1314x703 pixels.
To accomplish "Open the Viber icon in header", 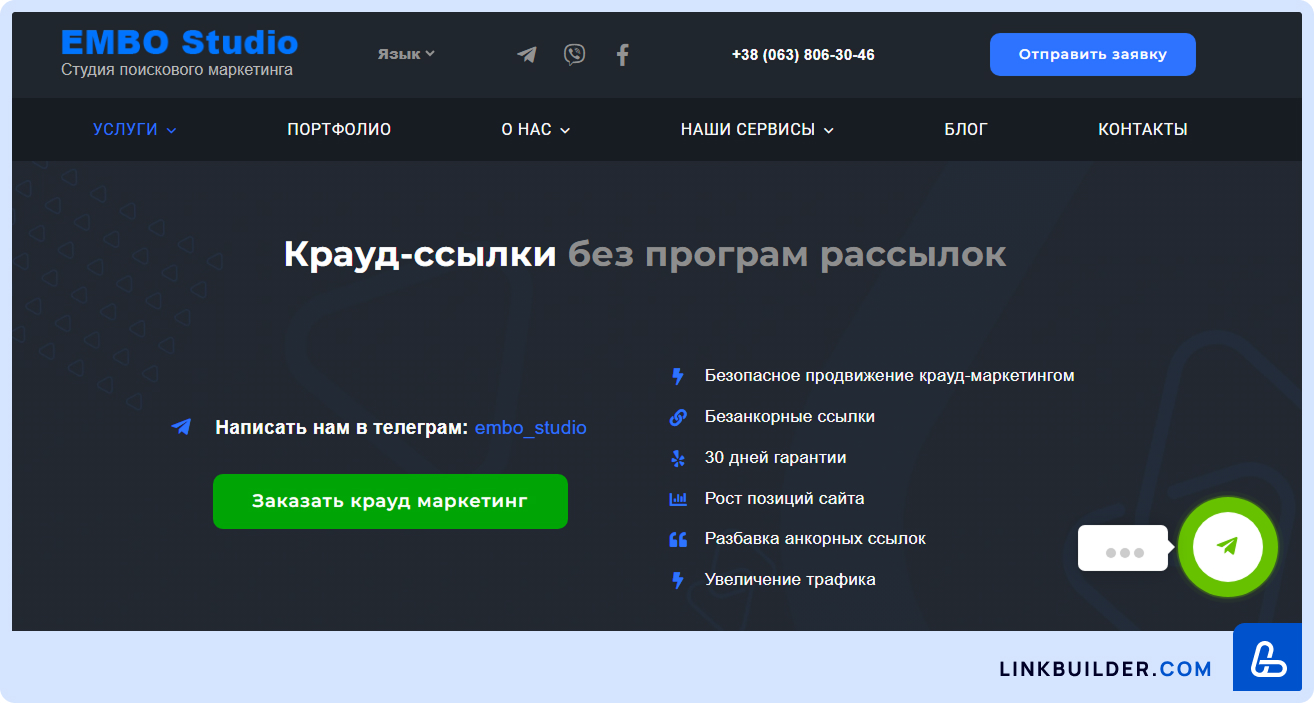I will 574,55.
